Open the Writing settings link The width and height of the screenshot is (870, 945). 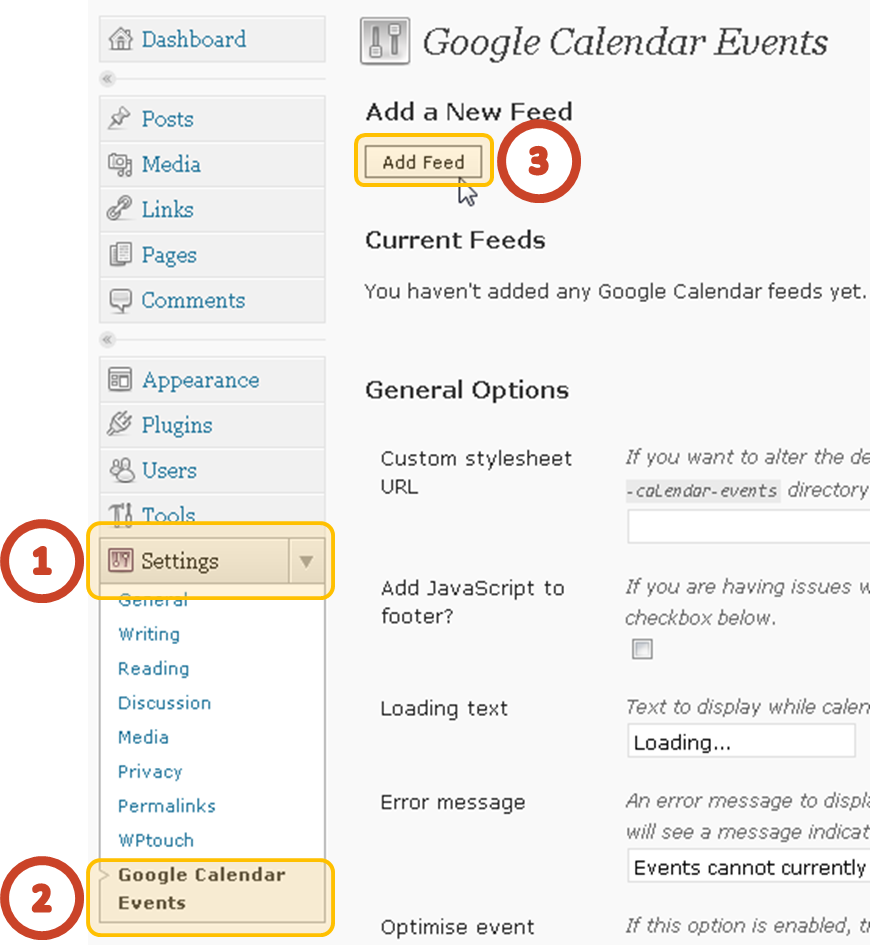tap(149, 634)
